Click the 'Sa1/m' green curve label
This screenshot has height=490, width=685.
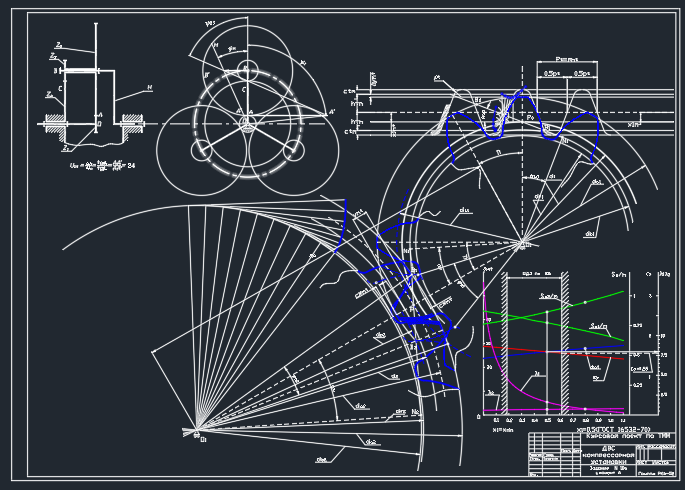tap(599, 326)
